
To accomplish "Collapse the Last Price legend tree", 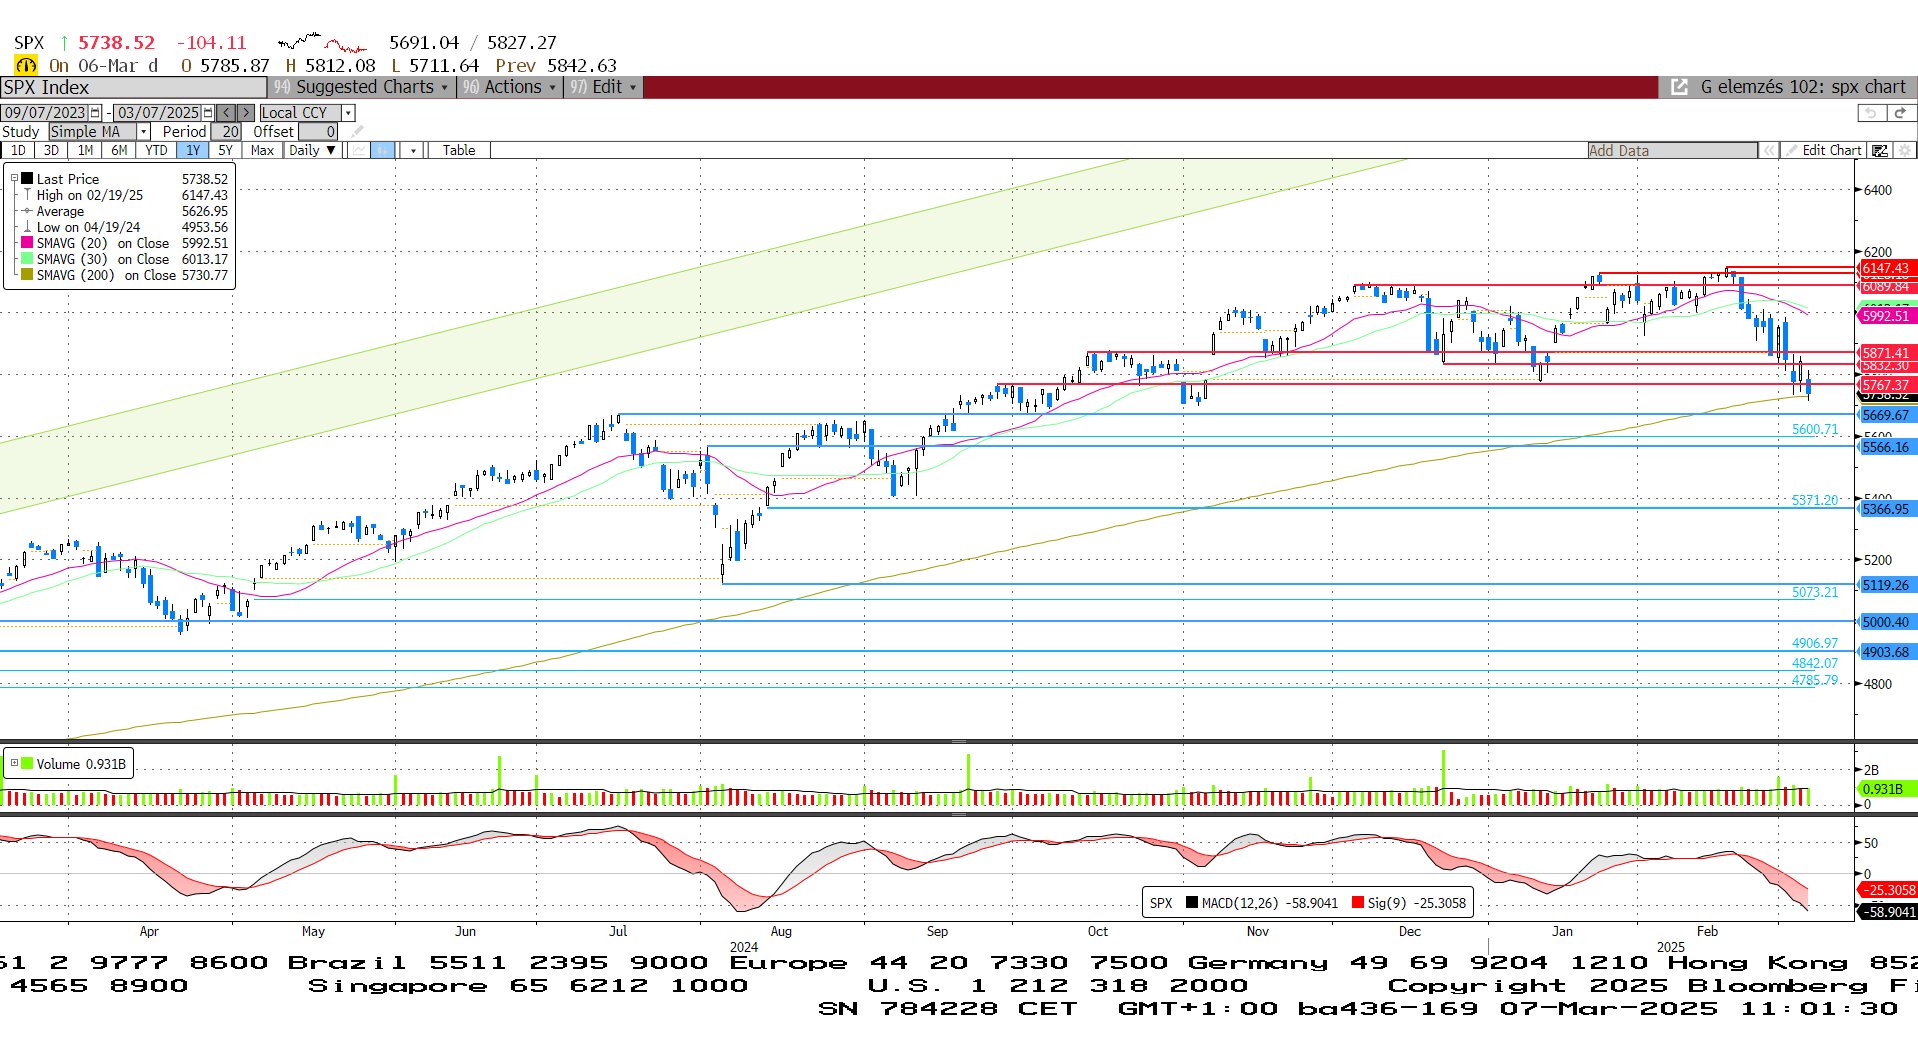I will pos(14,179).
